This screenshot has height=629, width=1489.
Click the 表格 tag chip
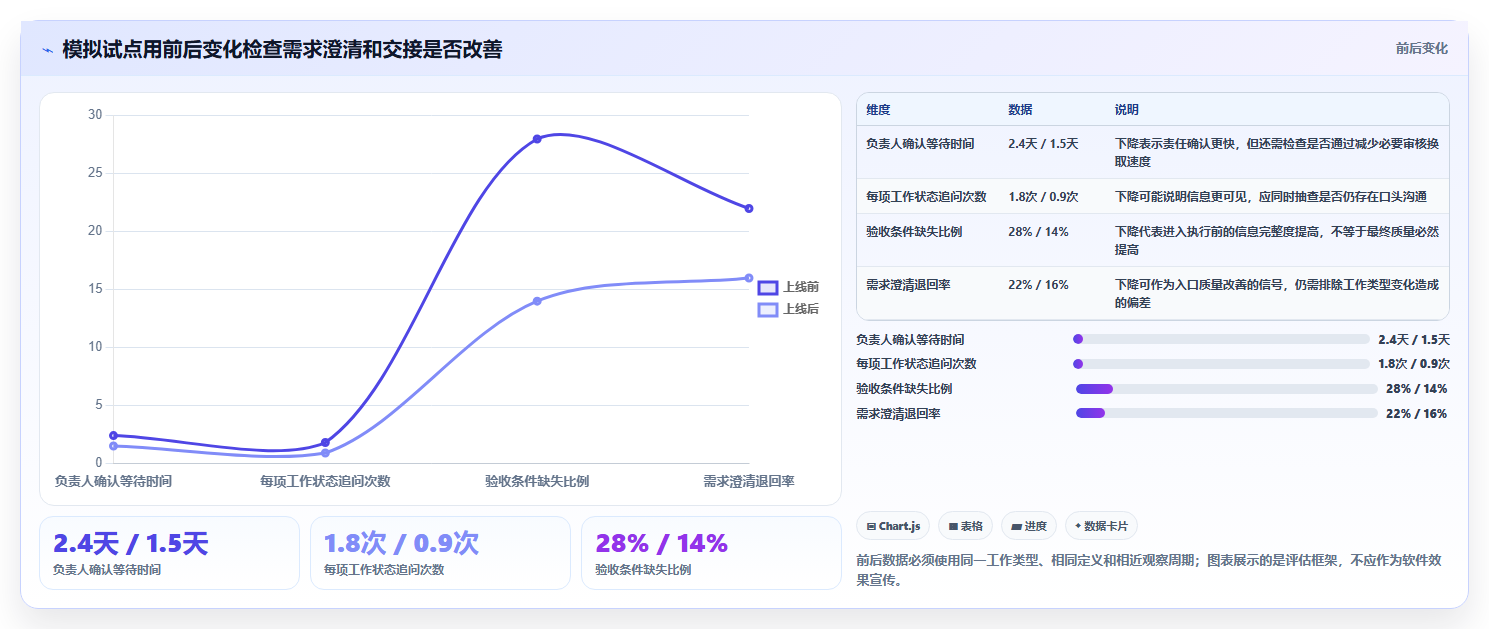pyautogui.click(x=965, y=526)
